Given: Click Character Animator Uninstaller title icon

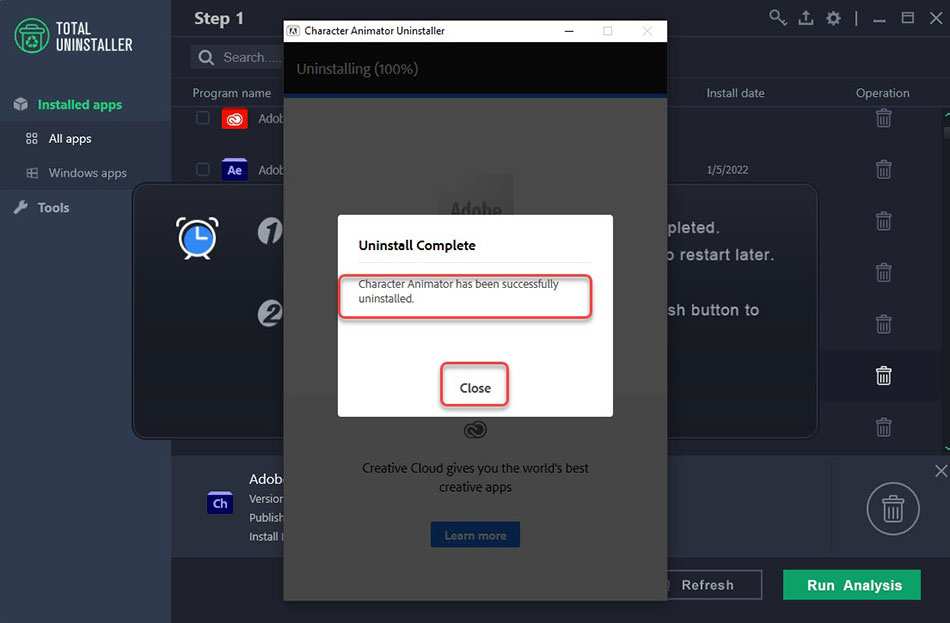Looking at the screenshot, I should click(x=293, y=31).
